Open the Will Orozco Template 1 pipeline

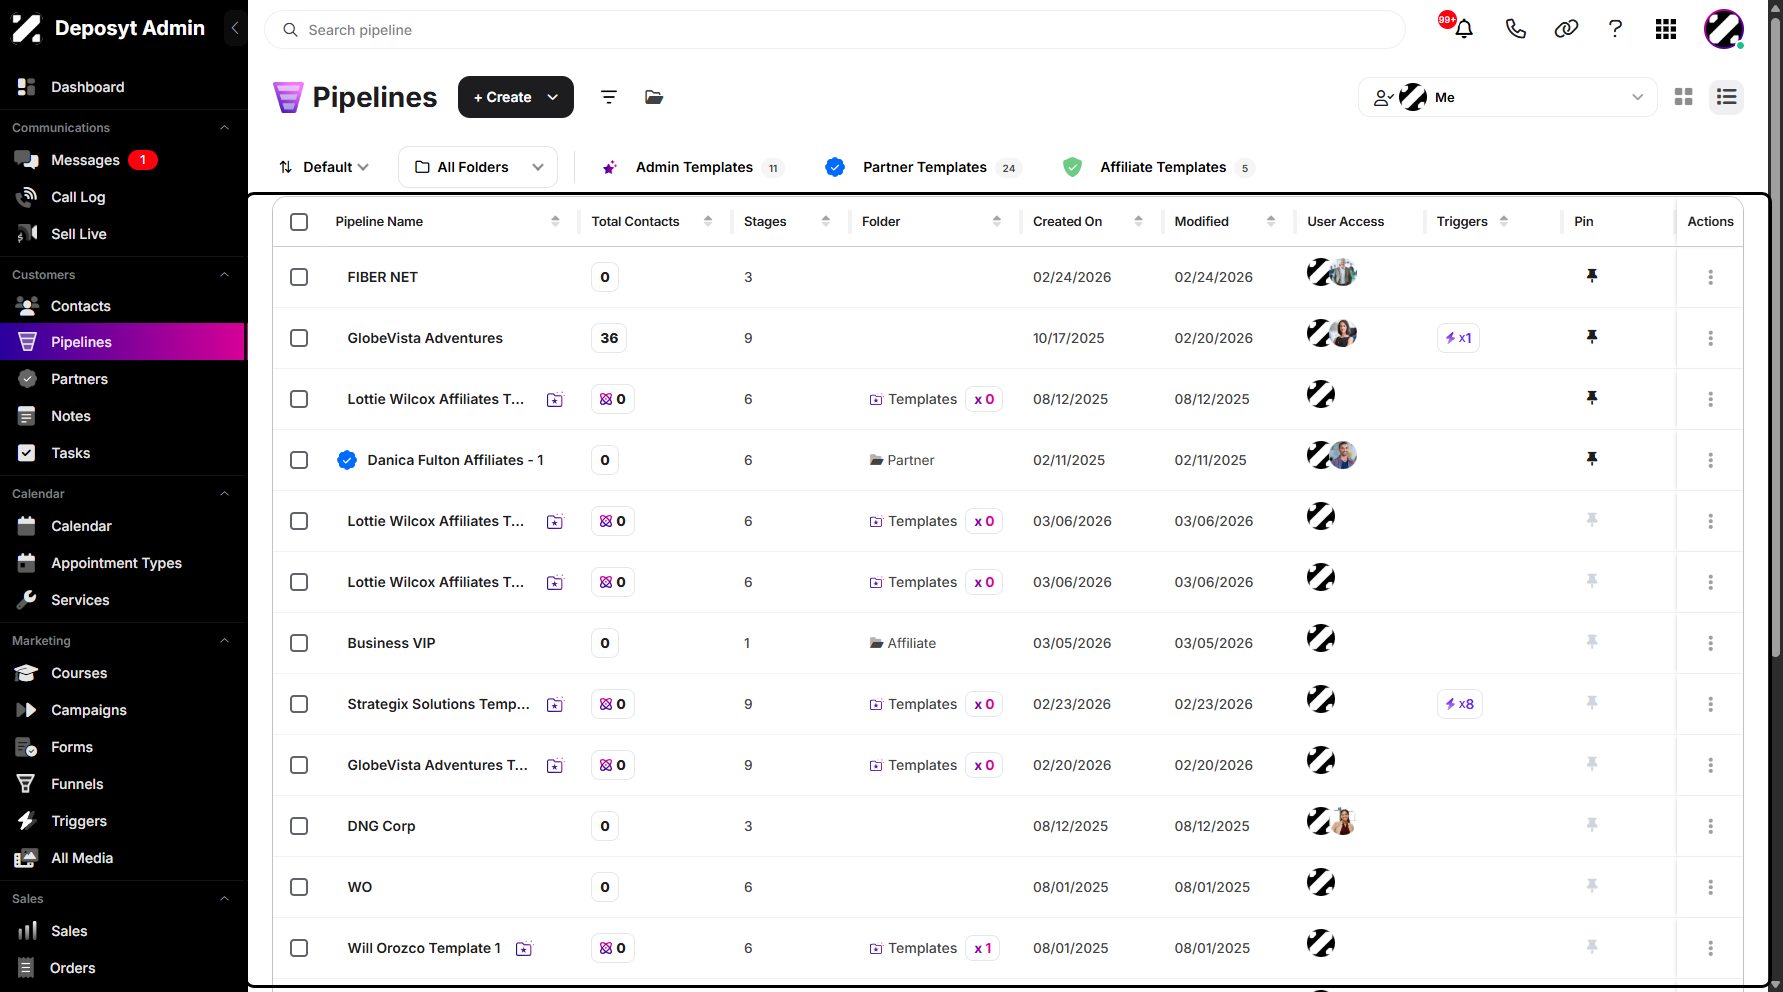[424, 948]
